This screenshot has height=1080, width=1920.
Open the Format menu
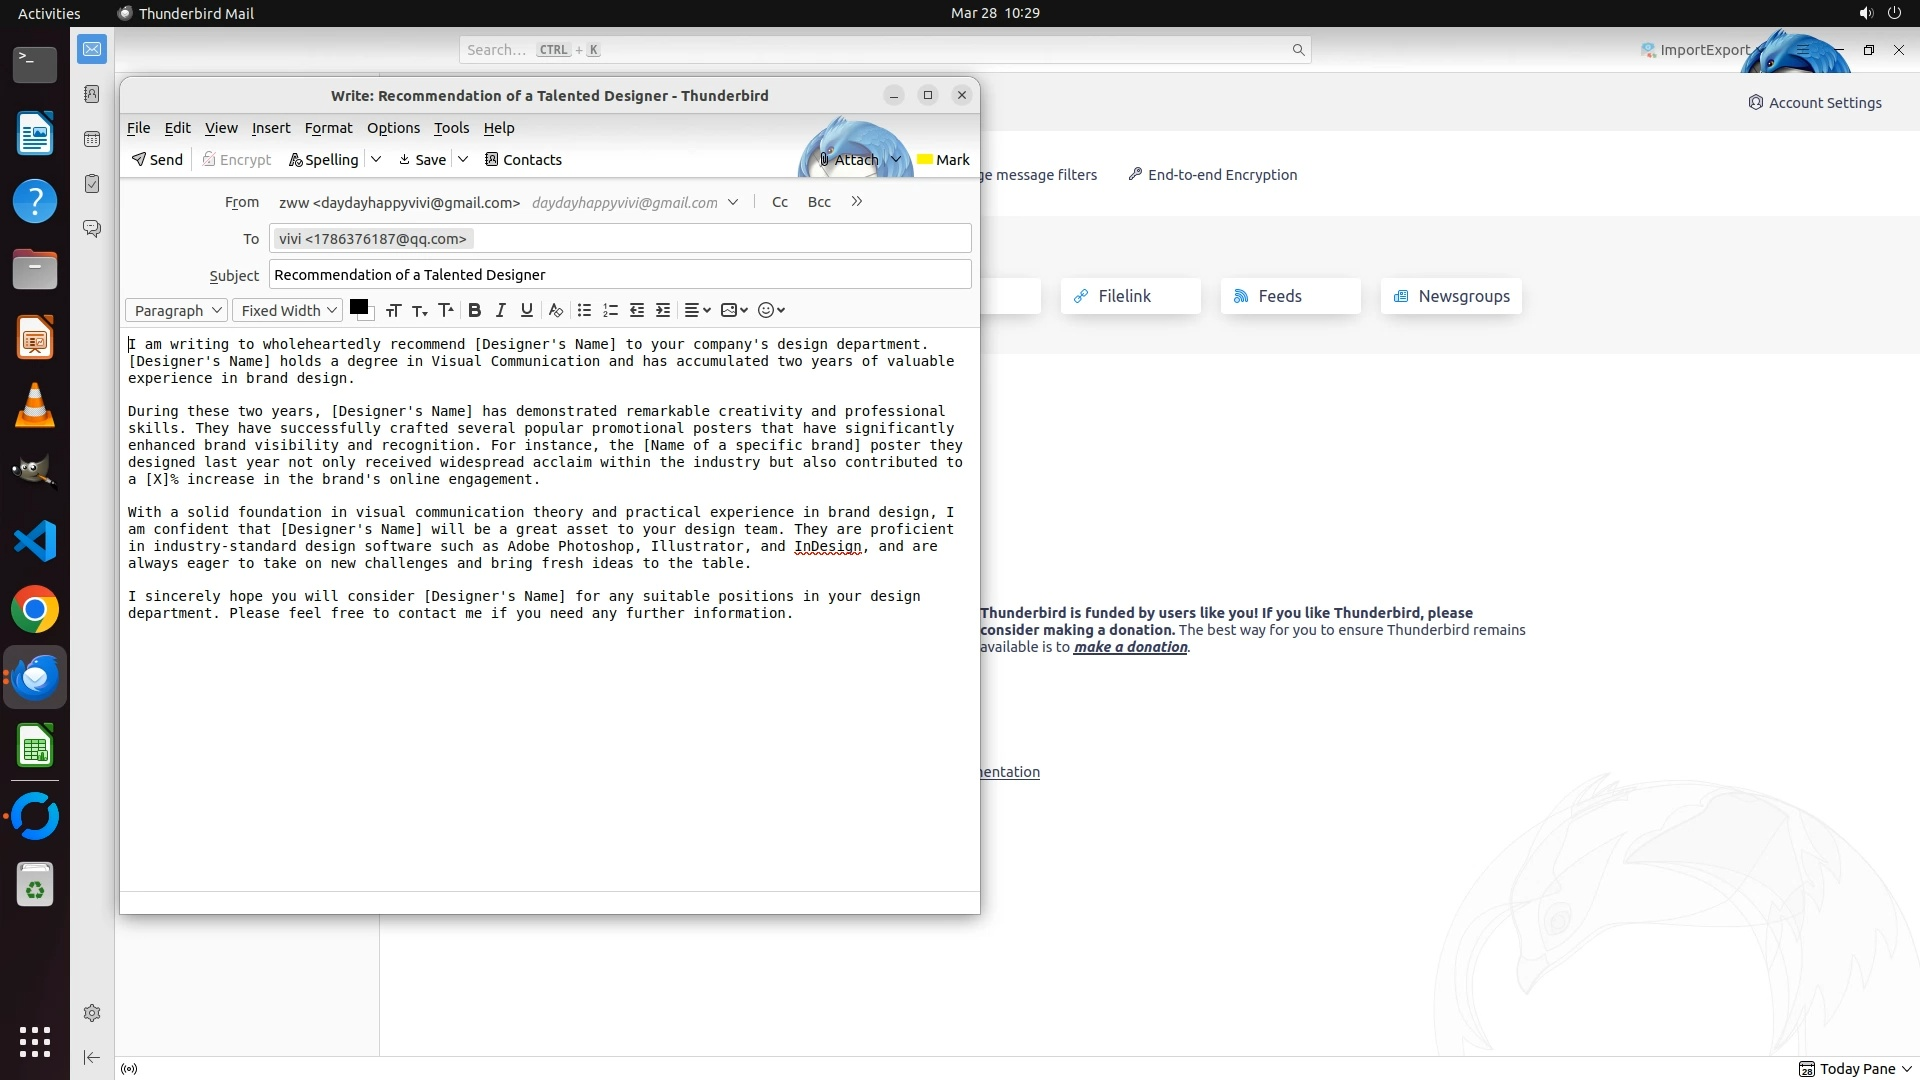pos(328,128)
